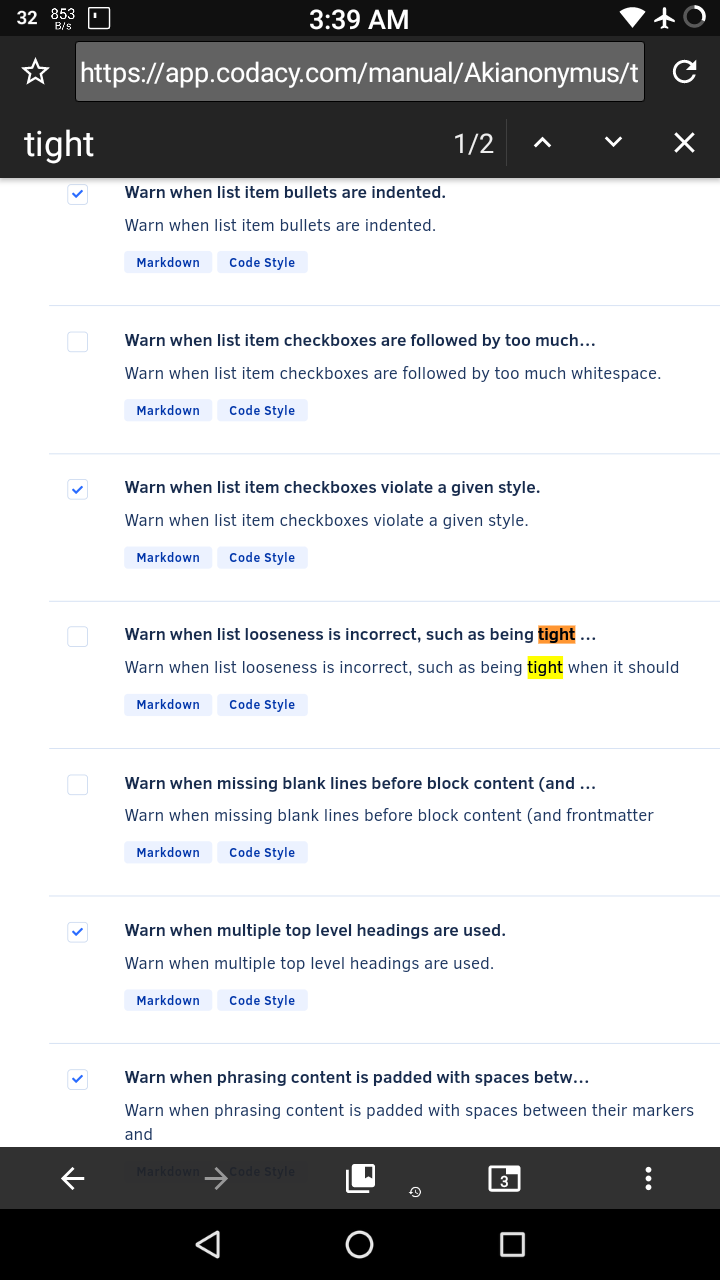
Task: Jump to previous tight match
Action: tap(542, 142)
